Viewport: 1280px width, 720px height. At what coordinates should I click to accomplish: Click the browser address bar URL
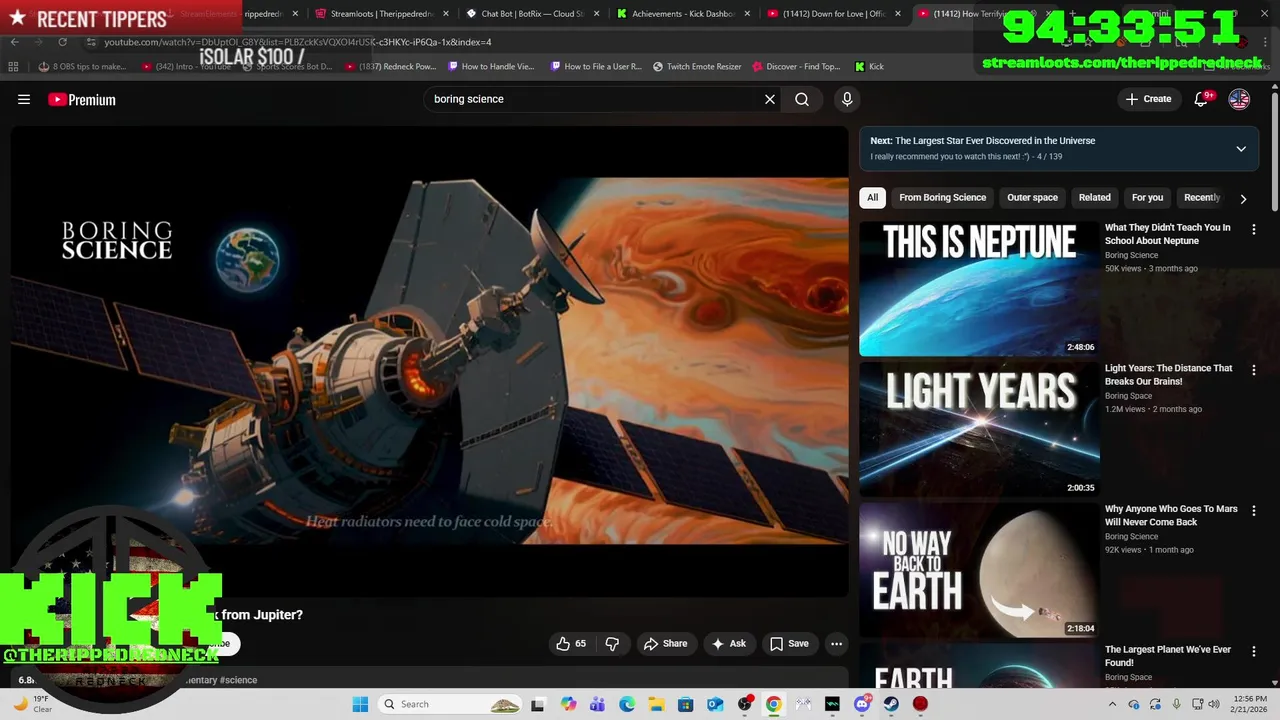click(x=298, y=42)
